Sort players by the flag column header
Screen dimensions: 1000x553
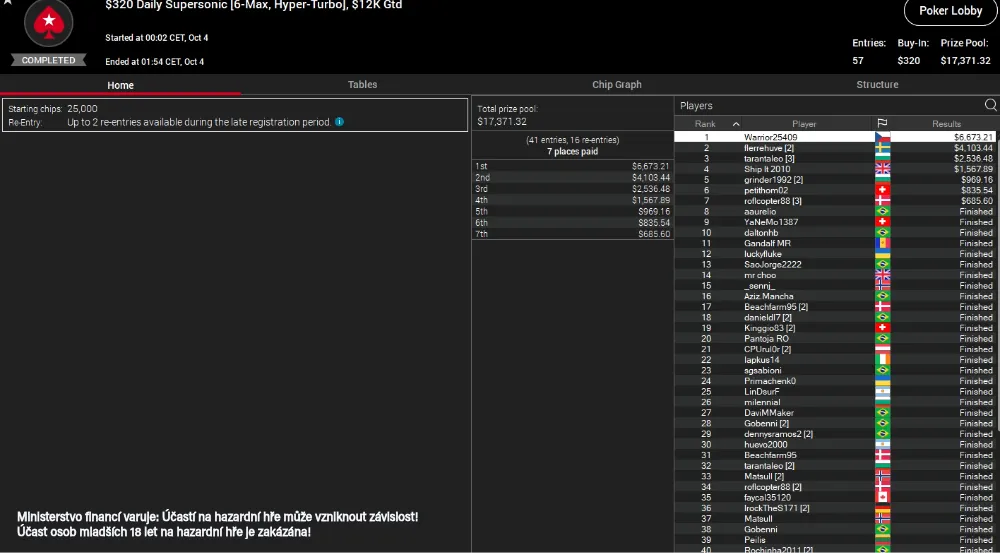882,124
